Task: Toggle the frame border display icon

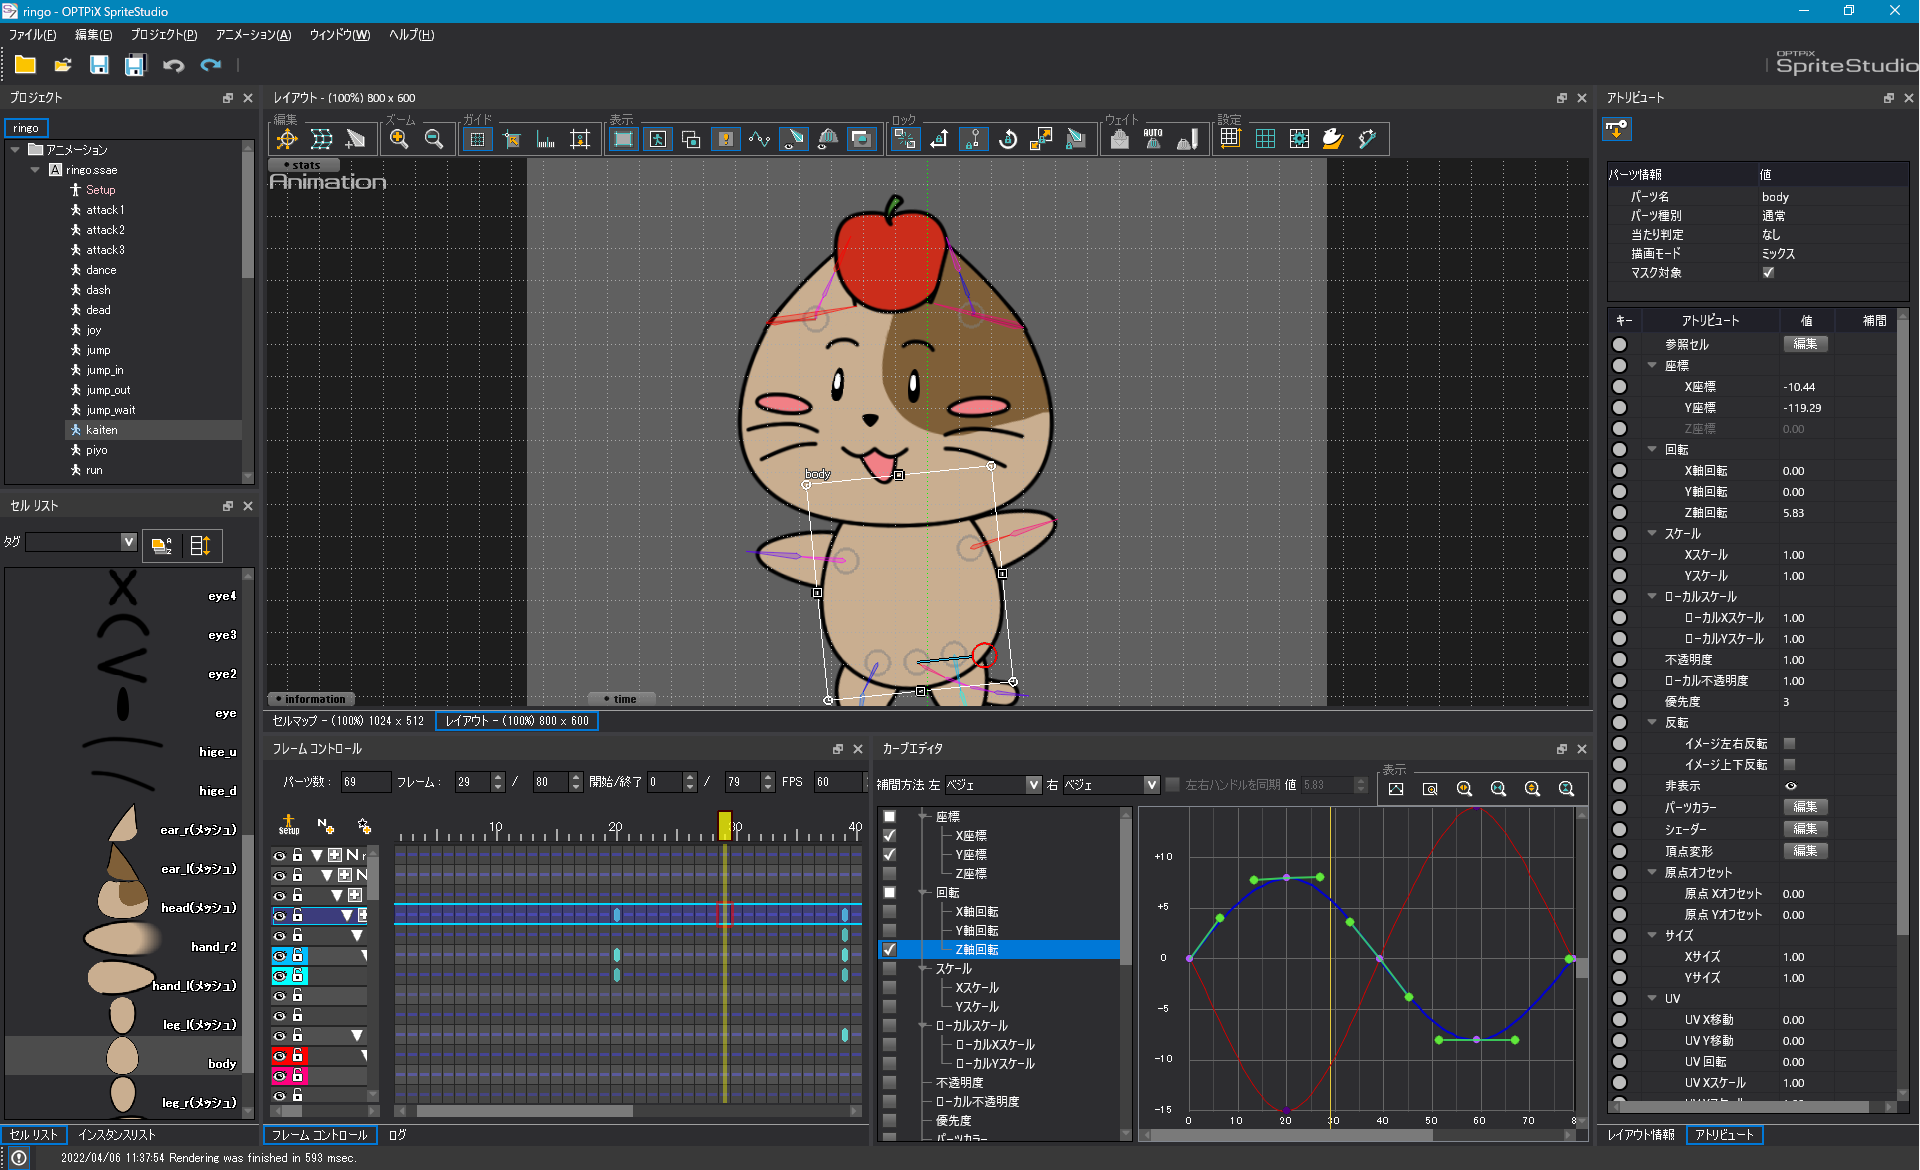Action: (623, 139)
